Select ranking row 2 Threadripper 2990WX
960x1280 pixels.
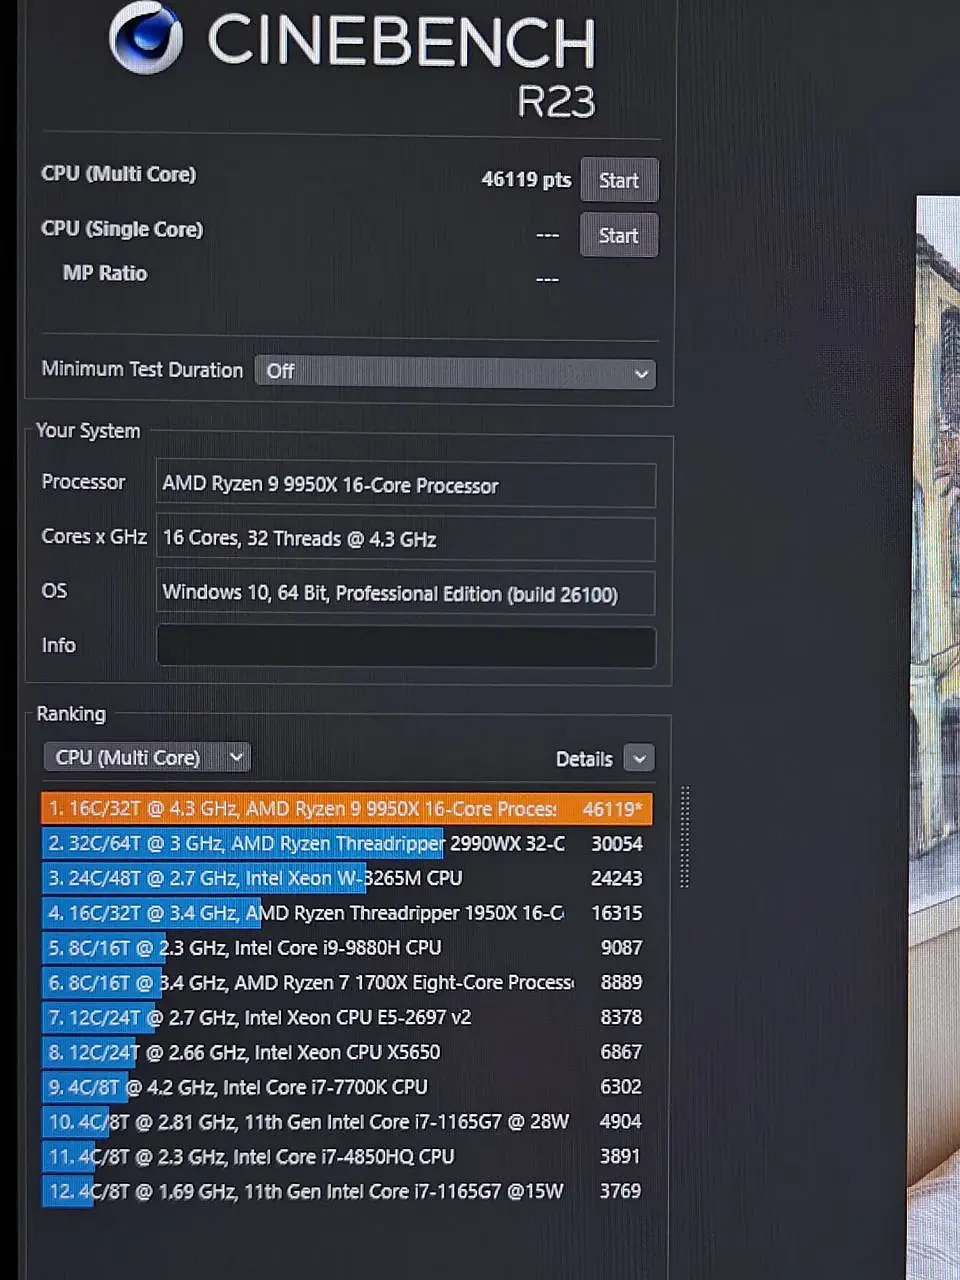click(x=346, y=844)
